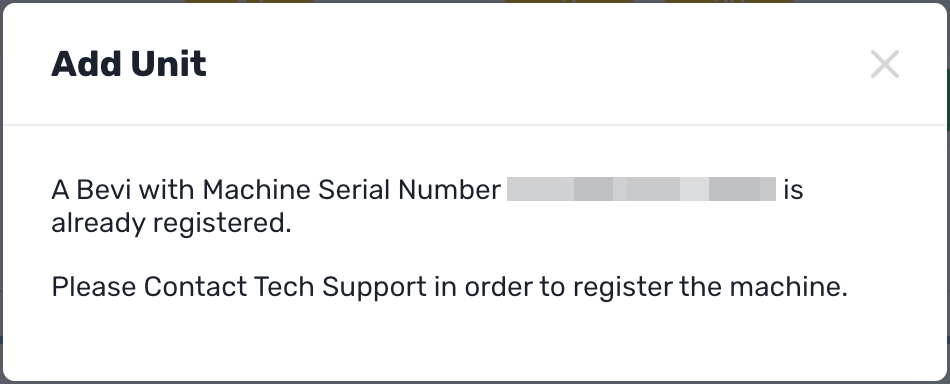Screen dimensions: 950x384
Task: Click the word Please in second paragraph
Action: 94,287
